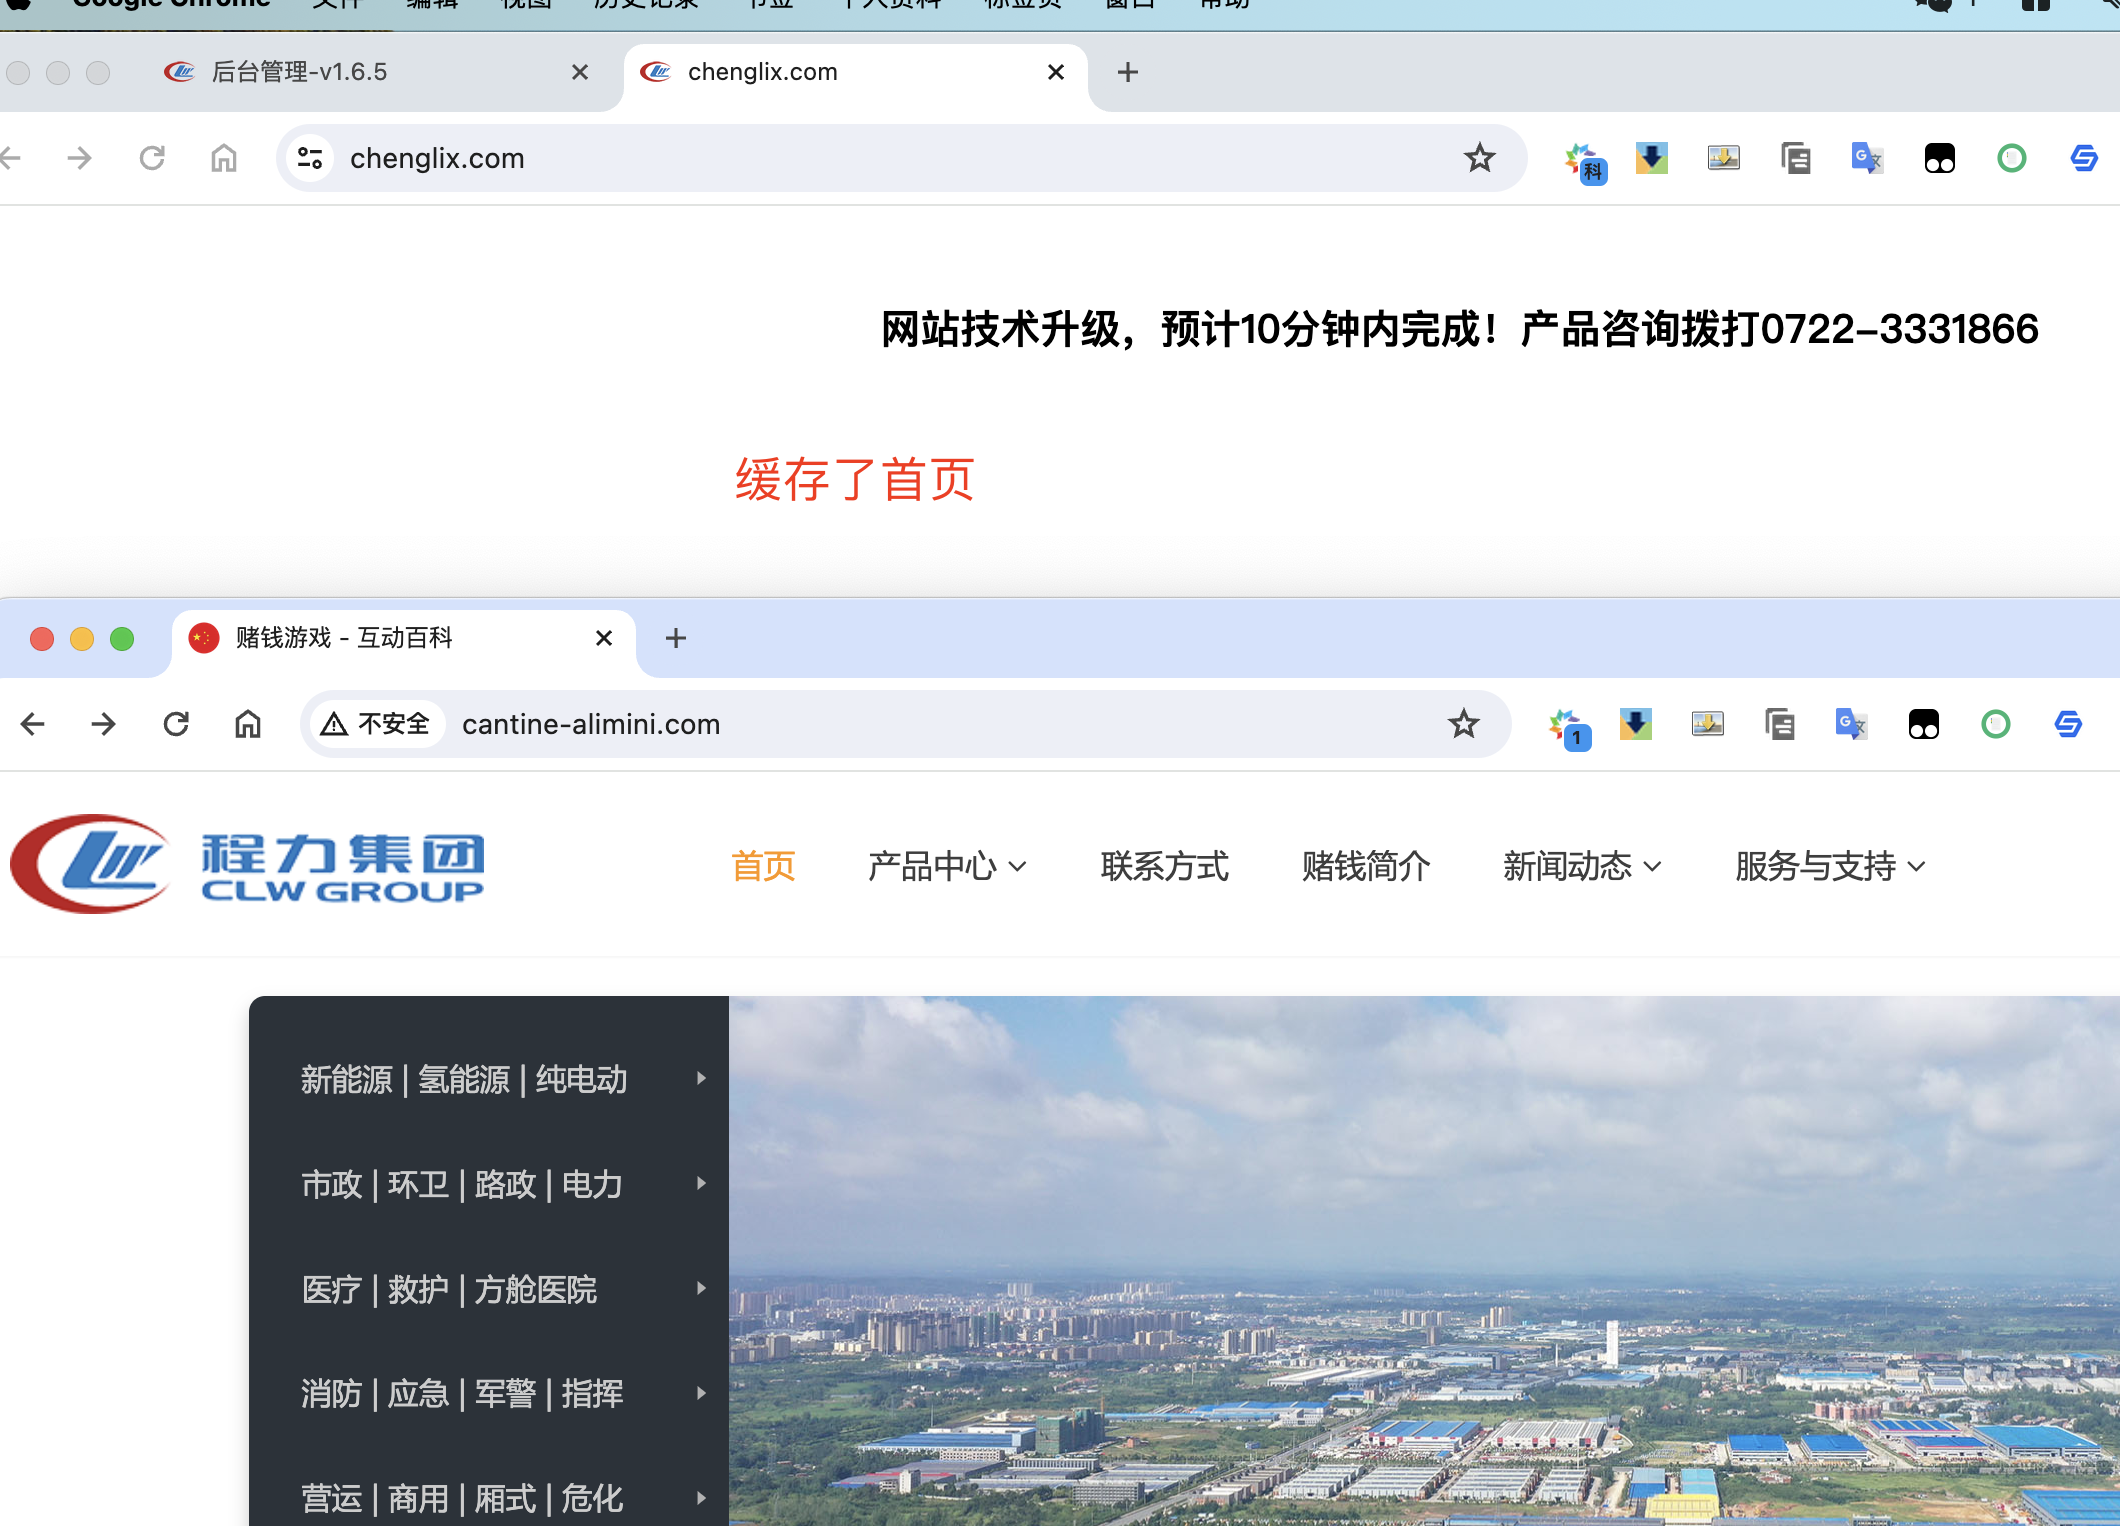Expand the 服务与支持 dropdown menu
Image resolution: width=2120 pixels, height=1526 pixels.
tap(1828, 866)
